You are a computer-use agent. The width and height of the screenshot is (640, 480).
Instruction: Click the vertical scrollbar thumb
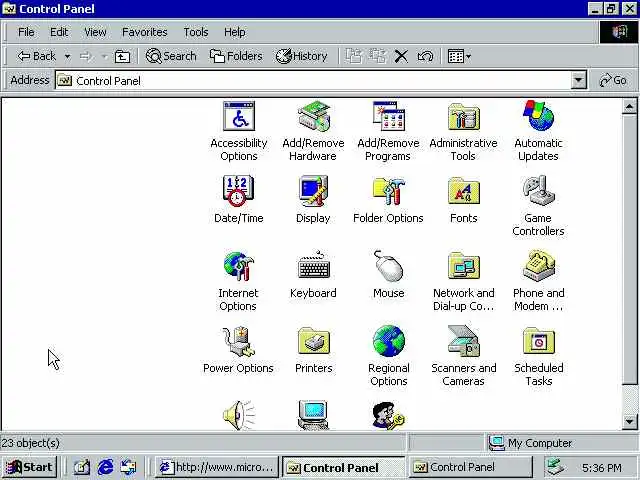point(629,249)
